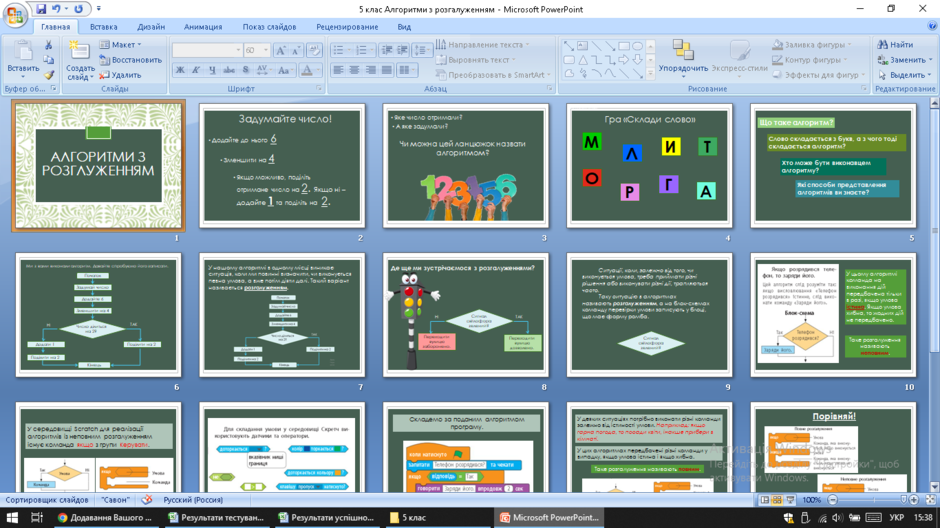The width and height of the screenshot is (940, 528).
Task: Click the Save icon in quick access toolbar
Action: coord(41,9)
